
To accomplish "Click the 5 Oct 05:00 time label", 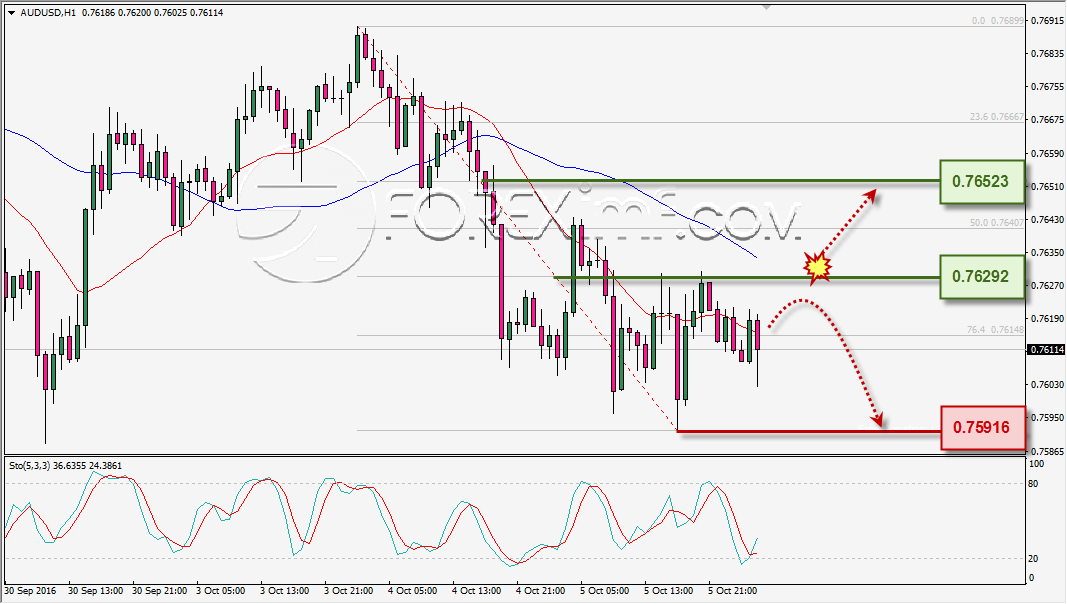I will click(x=604, y=590).
